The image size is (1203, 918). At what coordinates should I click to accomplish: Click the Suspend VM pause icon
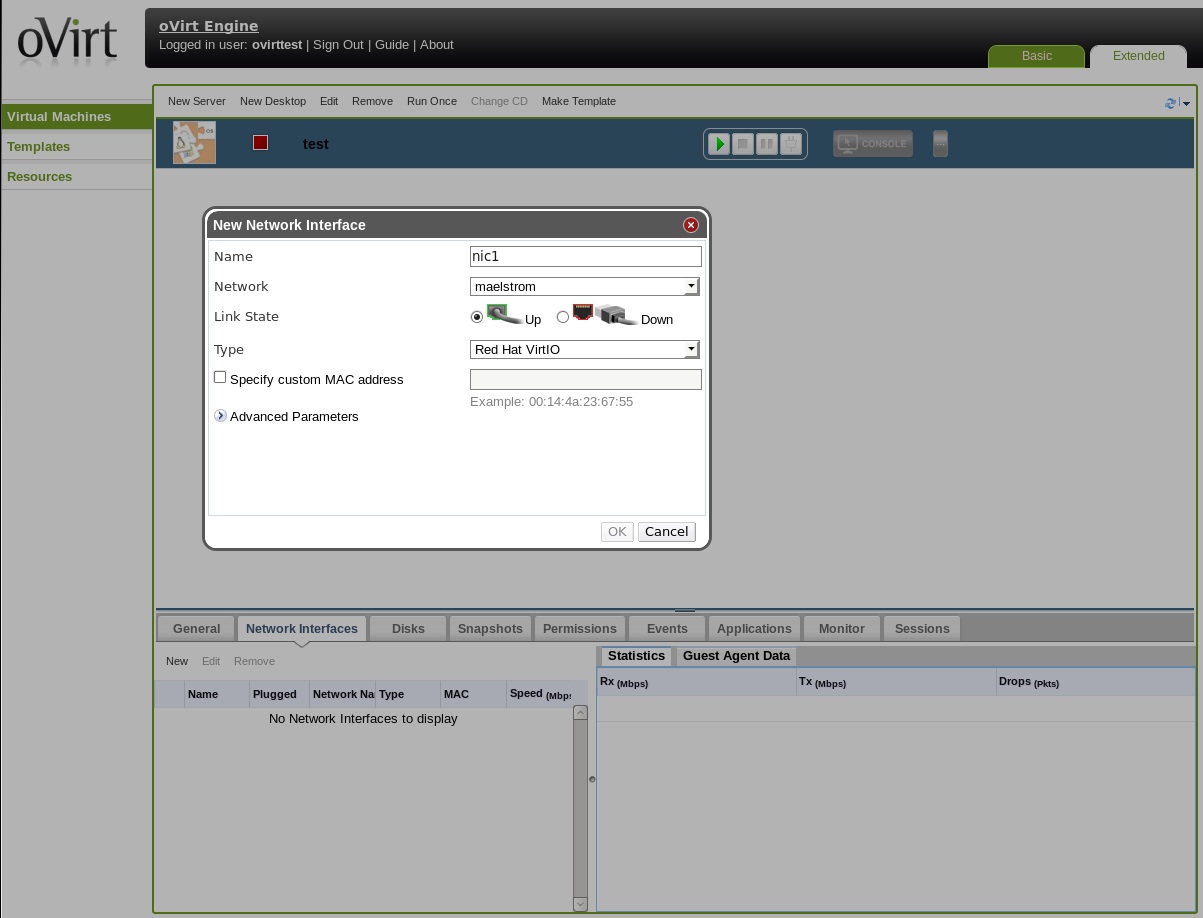[x=767, y=144]
